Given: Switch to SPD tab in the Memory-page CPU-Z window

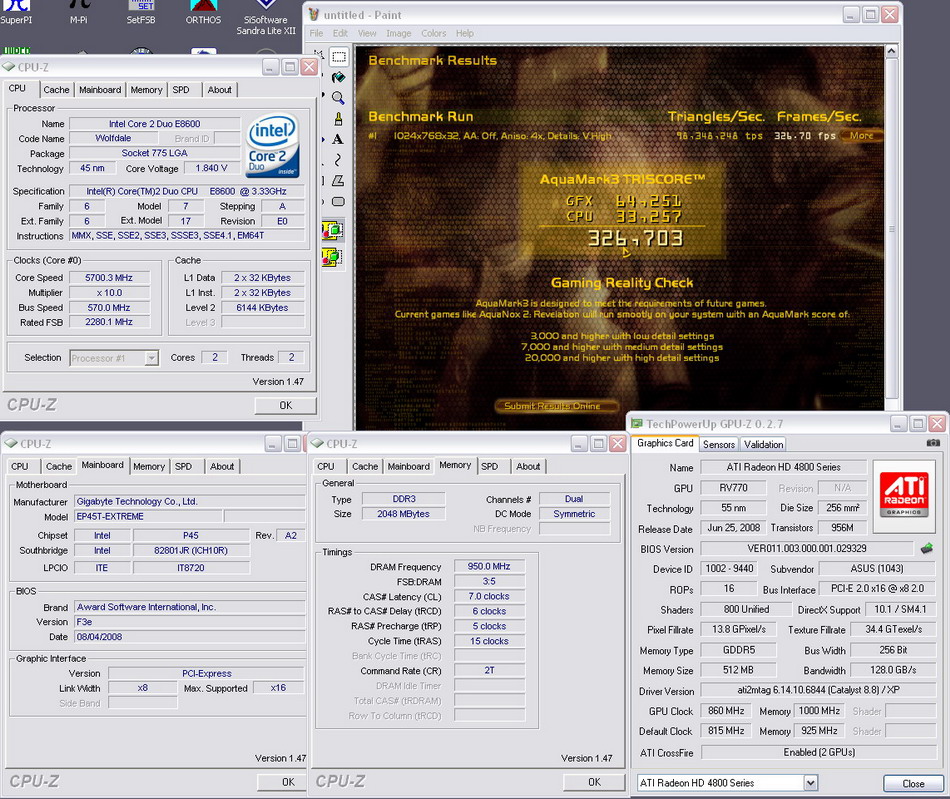Looking at the screenshot, I should [x=490, y=466].
